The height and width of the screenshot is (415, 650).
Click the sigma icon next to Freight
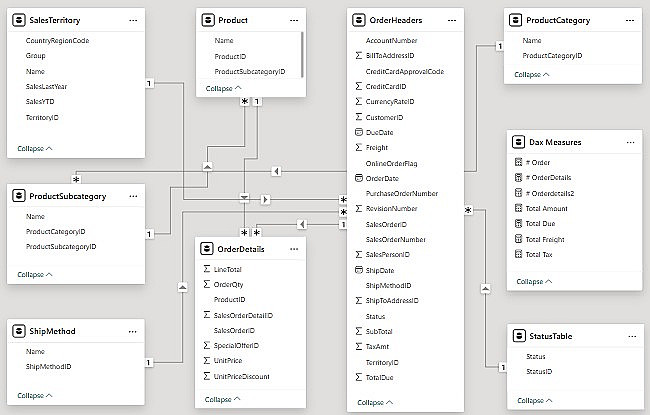359,147
